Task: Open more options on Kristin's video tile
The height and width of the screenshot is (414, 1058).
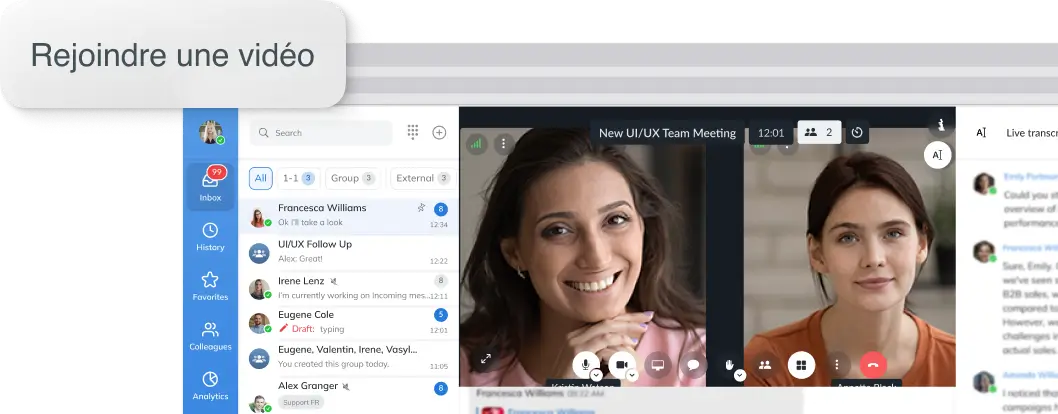Action: click(x=503, y=143)
